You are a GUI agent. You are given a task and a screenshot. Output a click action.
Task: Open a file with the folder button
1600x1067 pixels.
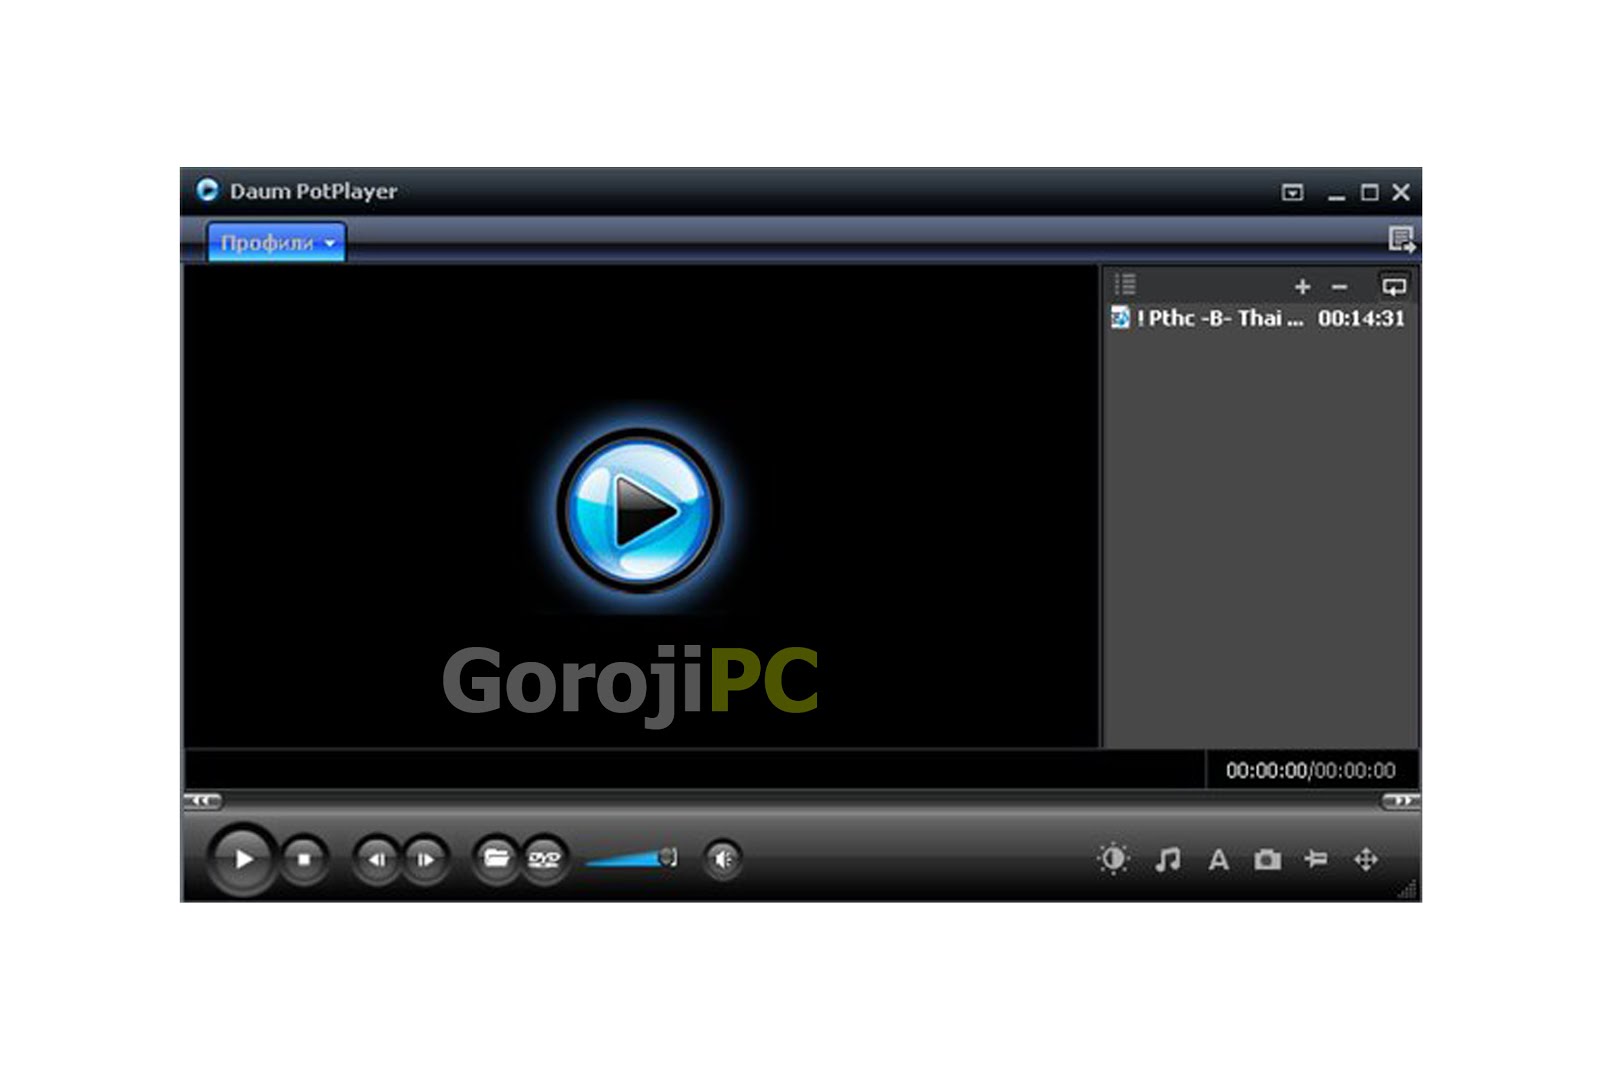pyautogui.click(x=496, y=858)
